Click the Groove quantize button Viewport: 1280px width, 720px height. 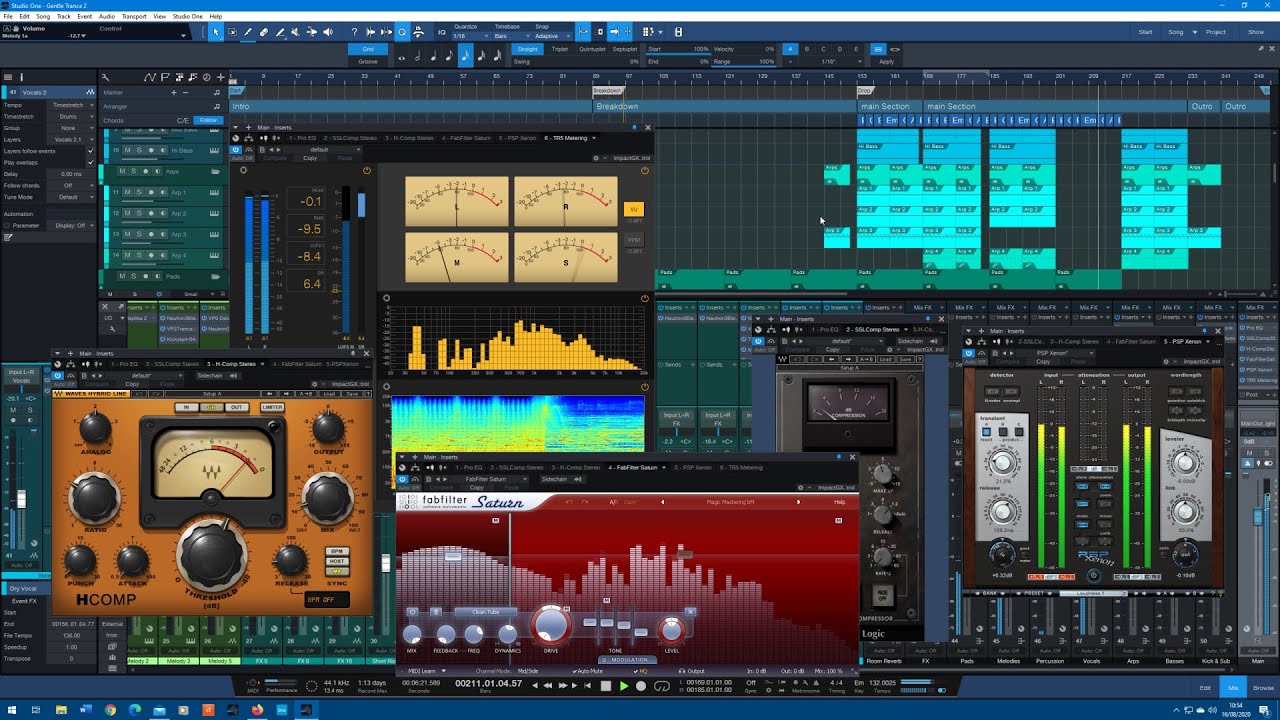pyautogui.click(x=368, y=61)
